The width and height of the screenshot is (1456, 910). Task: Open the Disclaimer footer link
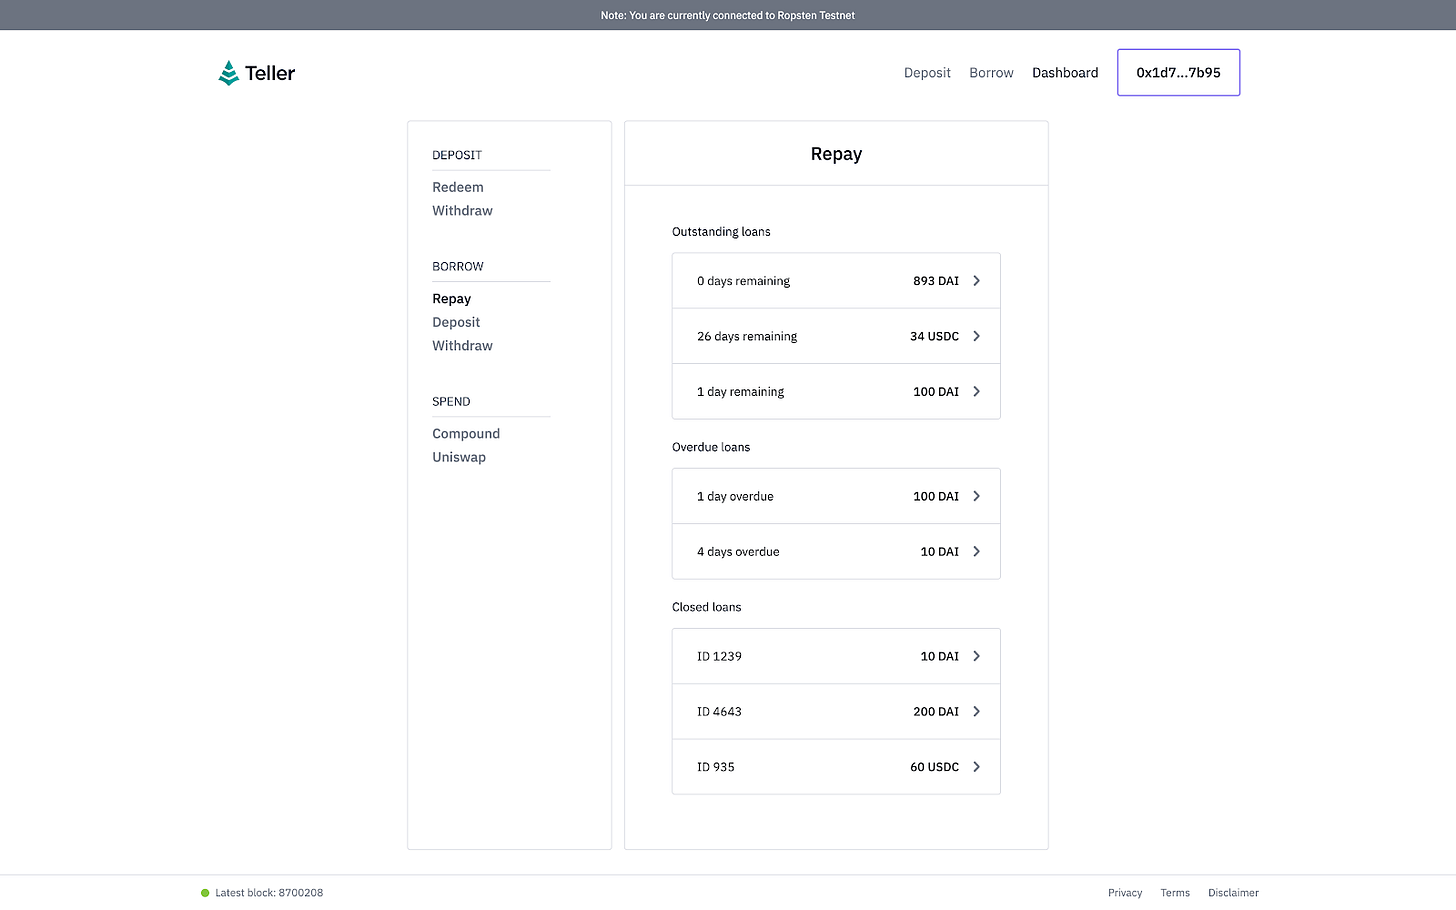pos(1233,893)
